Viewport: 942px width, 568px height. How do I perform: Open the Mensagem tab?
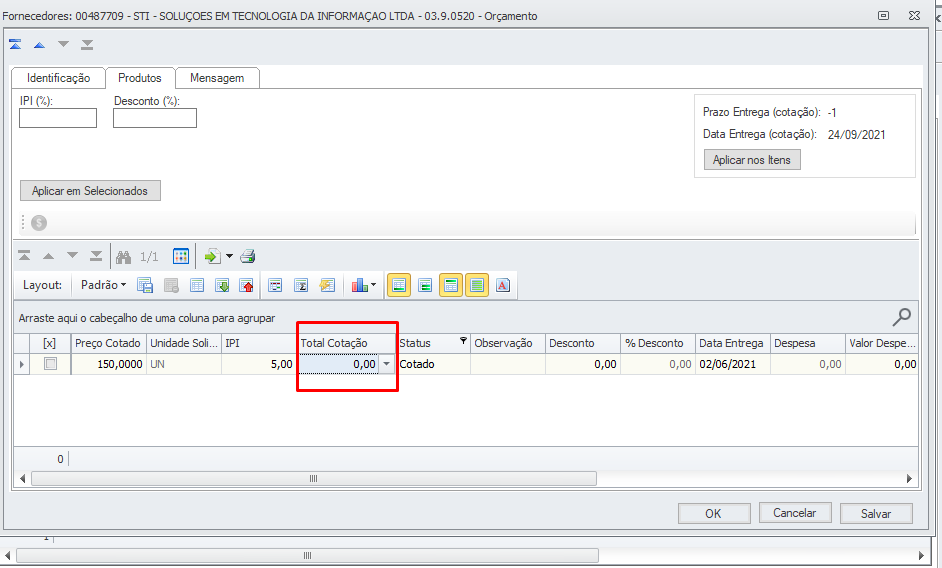(217, 78)
